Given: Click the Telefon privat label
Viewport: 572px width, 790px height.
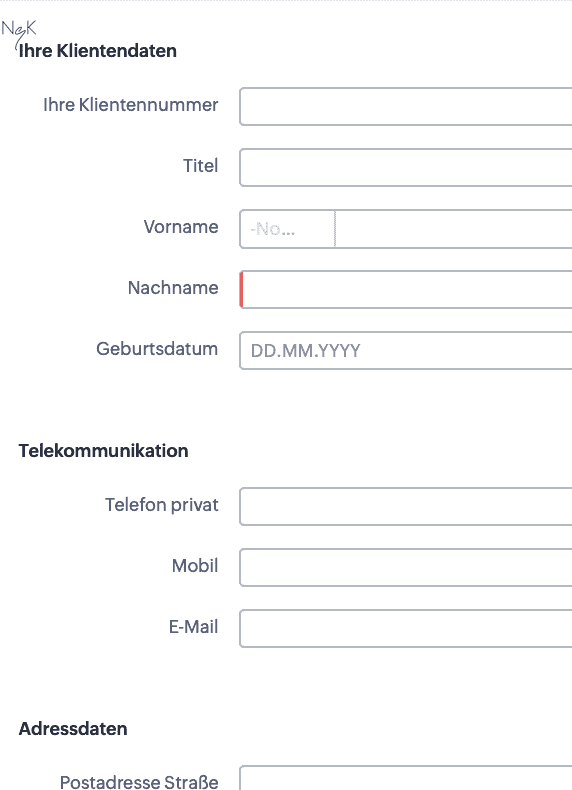Looking at the screenshot, I should coord(162,505).
